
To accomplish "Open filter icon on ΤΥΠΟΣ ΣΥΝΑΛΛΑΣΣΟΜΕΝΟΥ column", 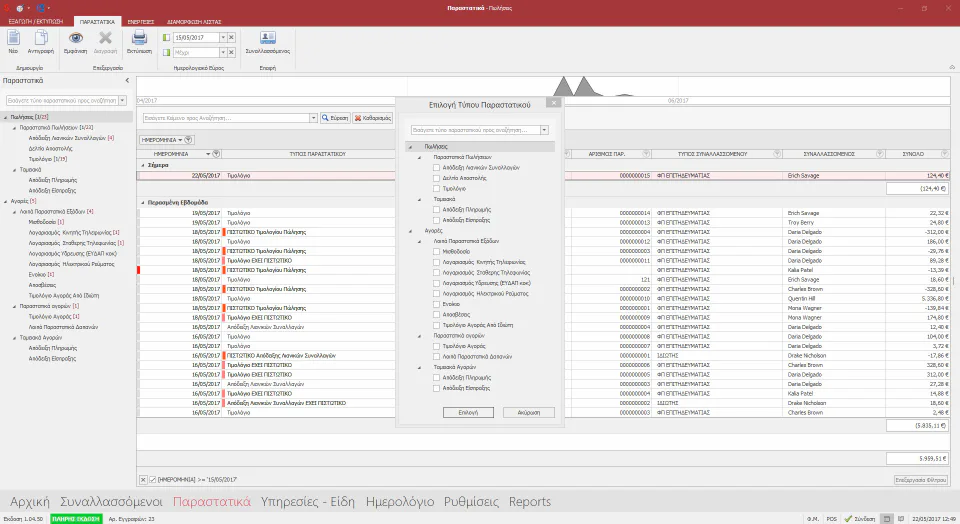I will click(x=777, y=154).
